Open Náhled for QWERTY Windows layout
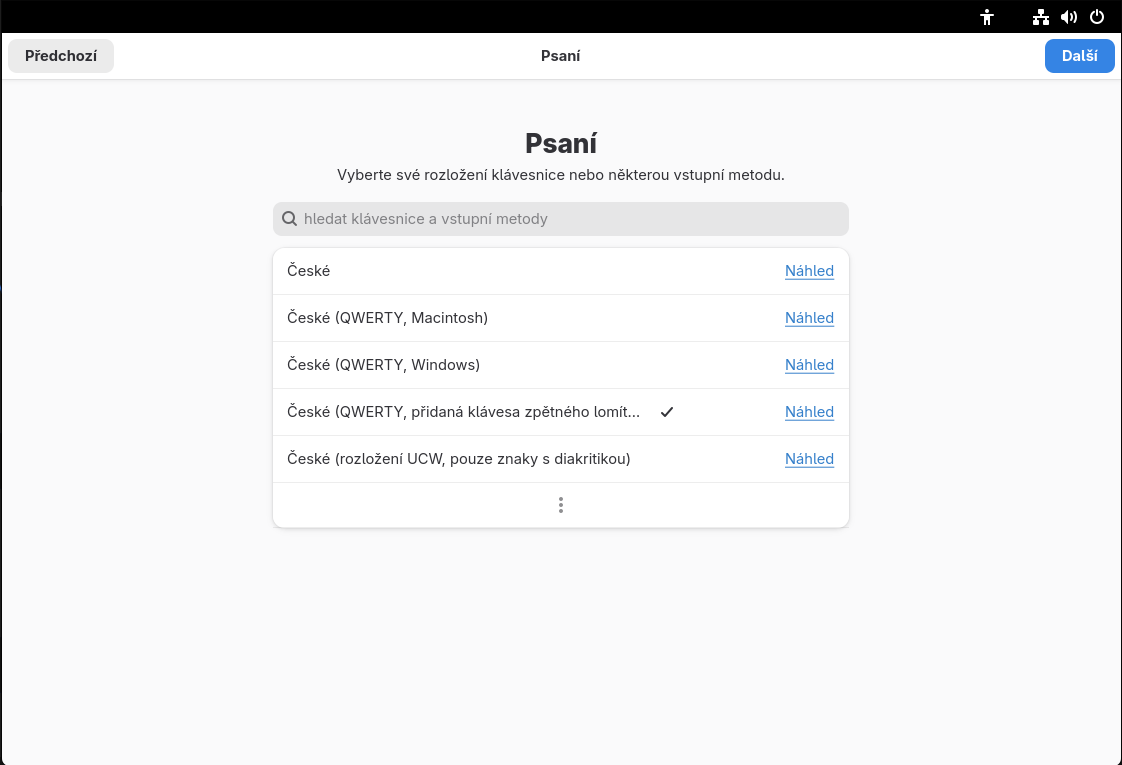This screenshot has height=765, width=1122. pyautogui.click(x=809, y=365)
